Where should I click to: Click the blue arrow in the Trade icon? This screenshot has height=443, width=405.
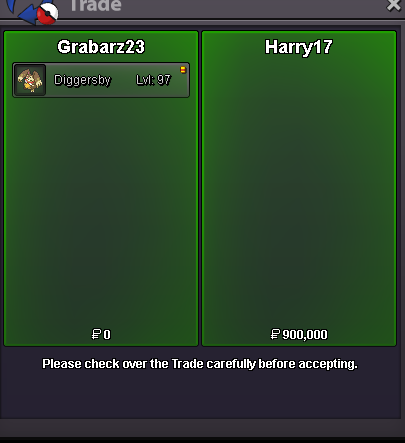coord(27,13)
